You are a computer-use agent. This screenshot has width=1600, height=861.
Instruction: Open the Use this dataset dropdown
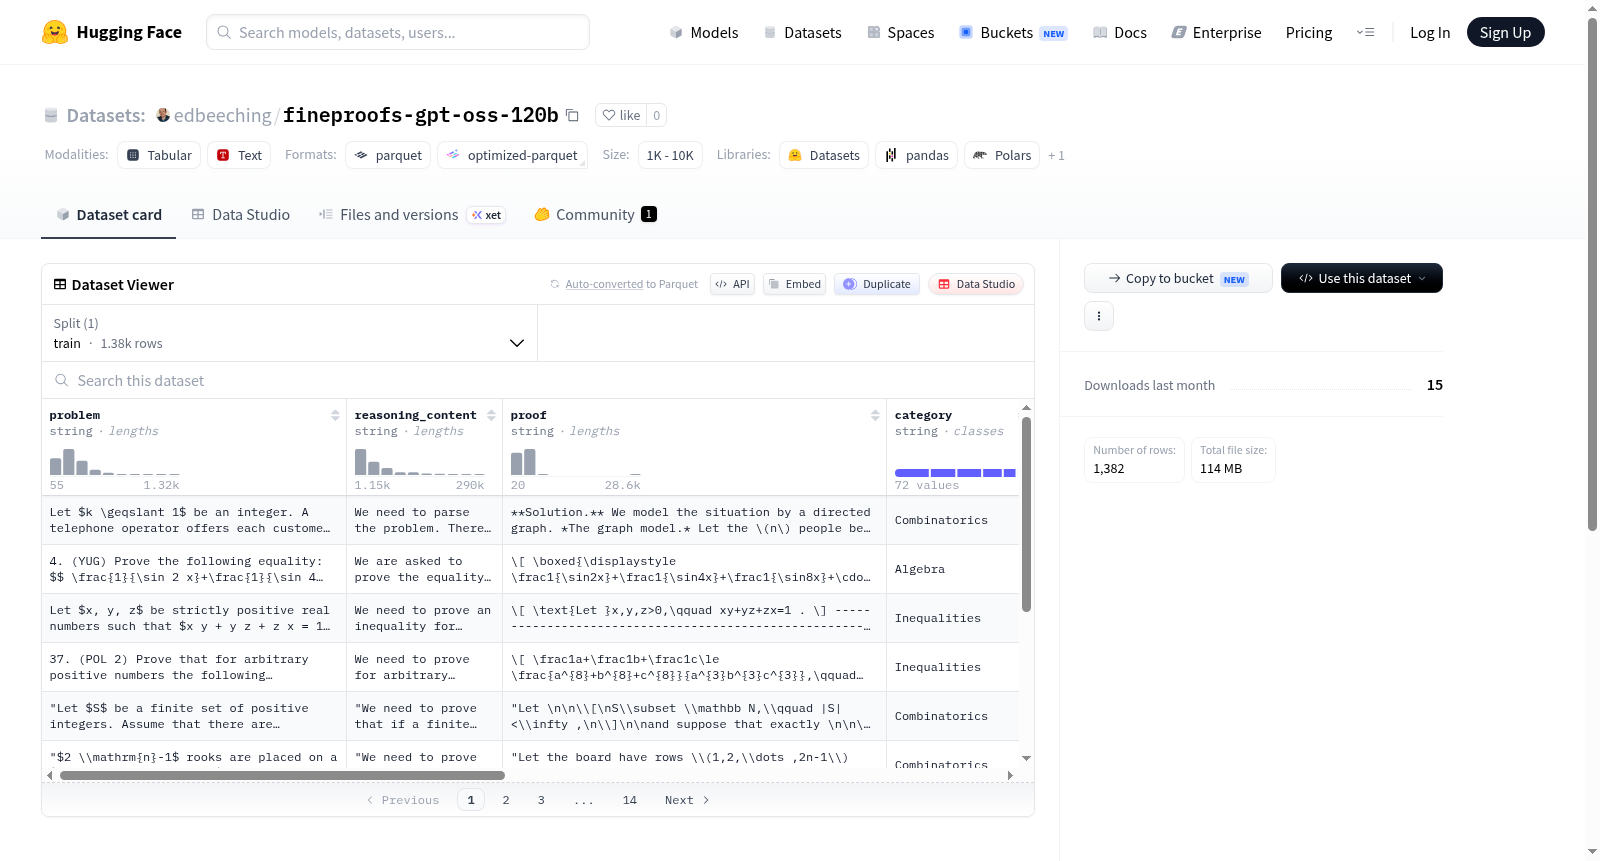[x=1362, y=278]
